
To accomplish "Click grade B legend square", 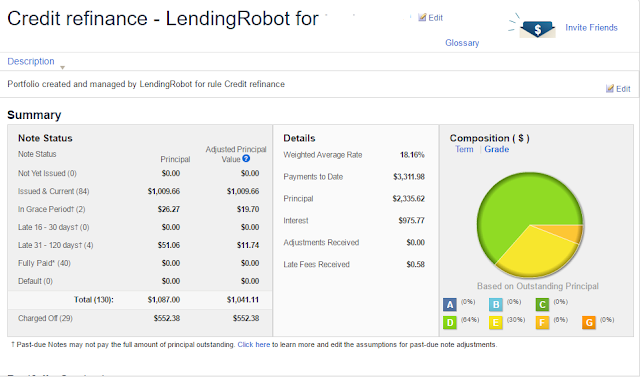I will click(x=496, y=305).
